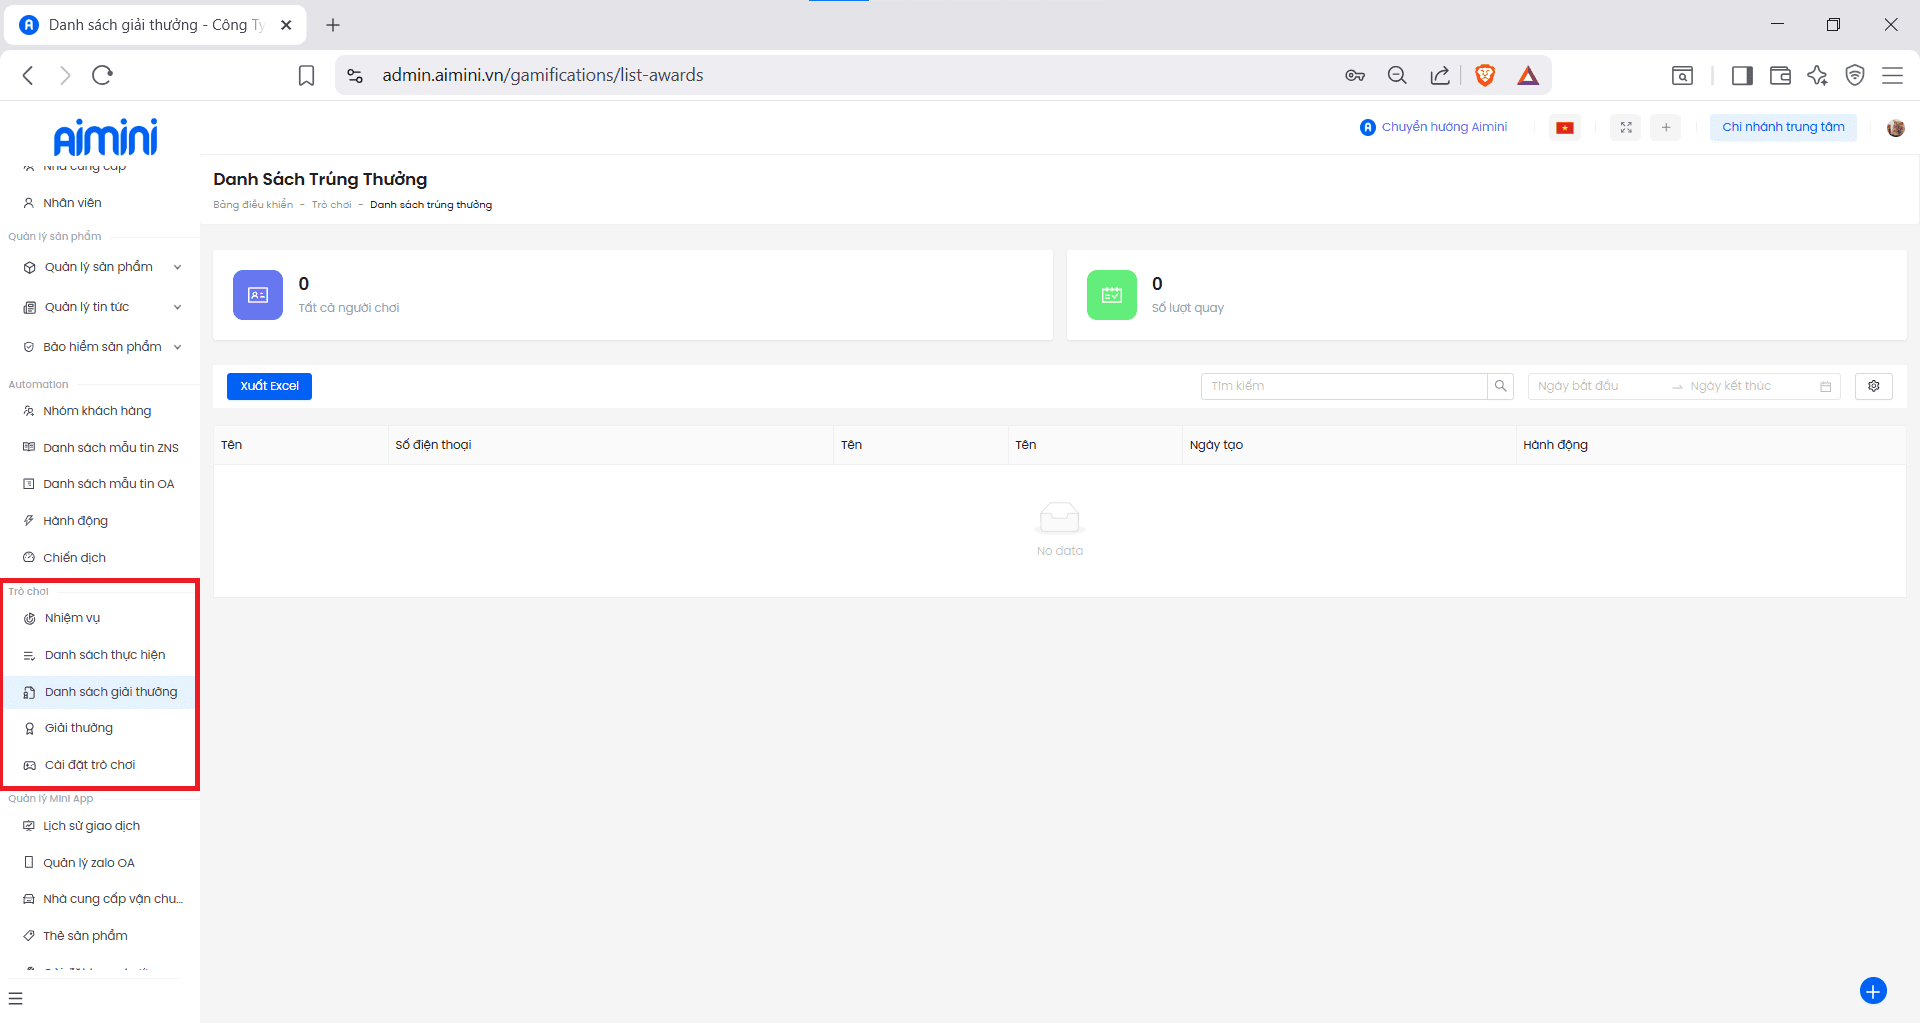Go to Cài đặt trò chơi
The width and height of the screenshot is (1920, 1023).
[90, 765]
